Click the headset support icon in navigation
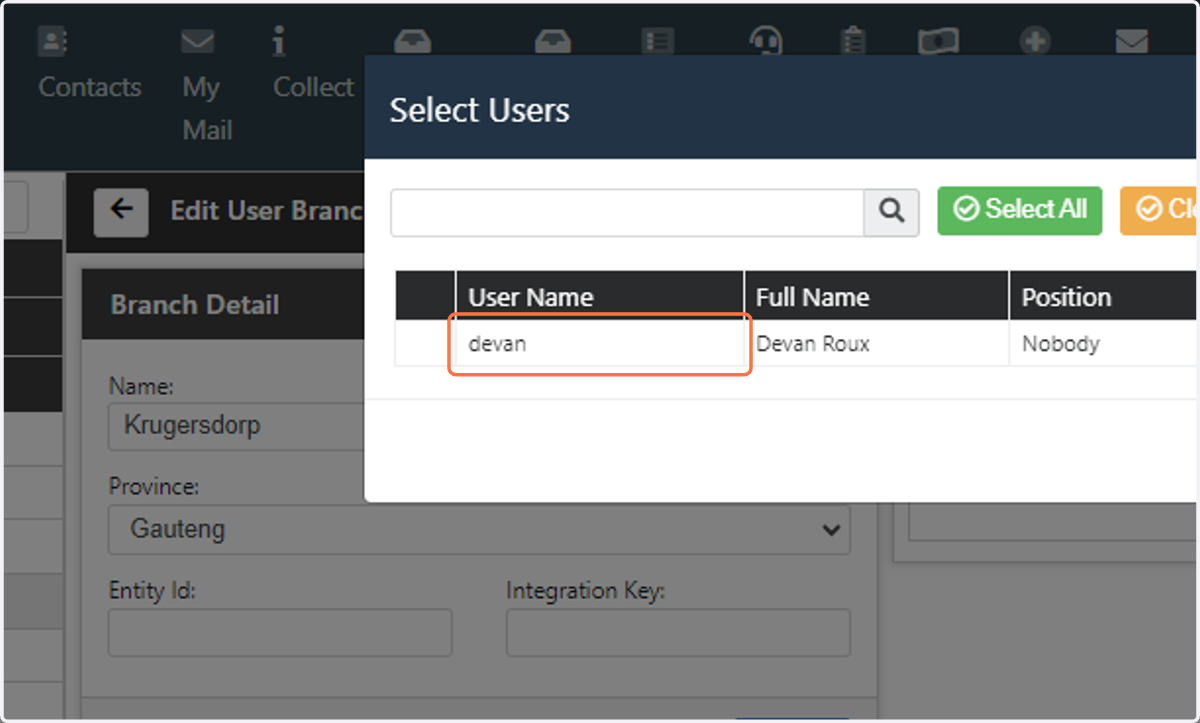 pos(765,40)
